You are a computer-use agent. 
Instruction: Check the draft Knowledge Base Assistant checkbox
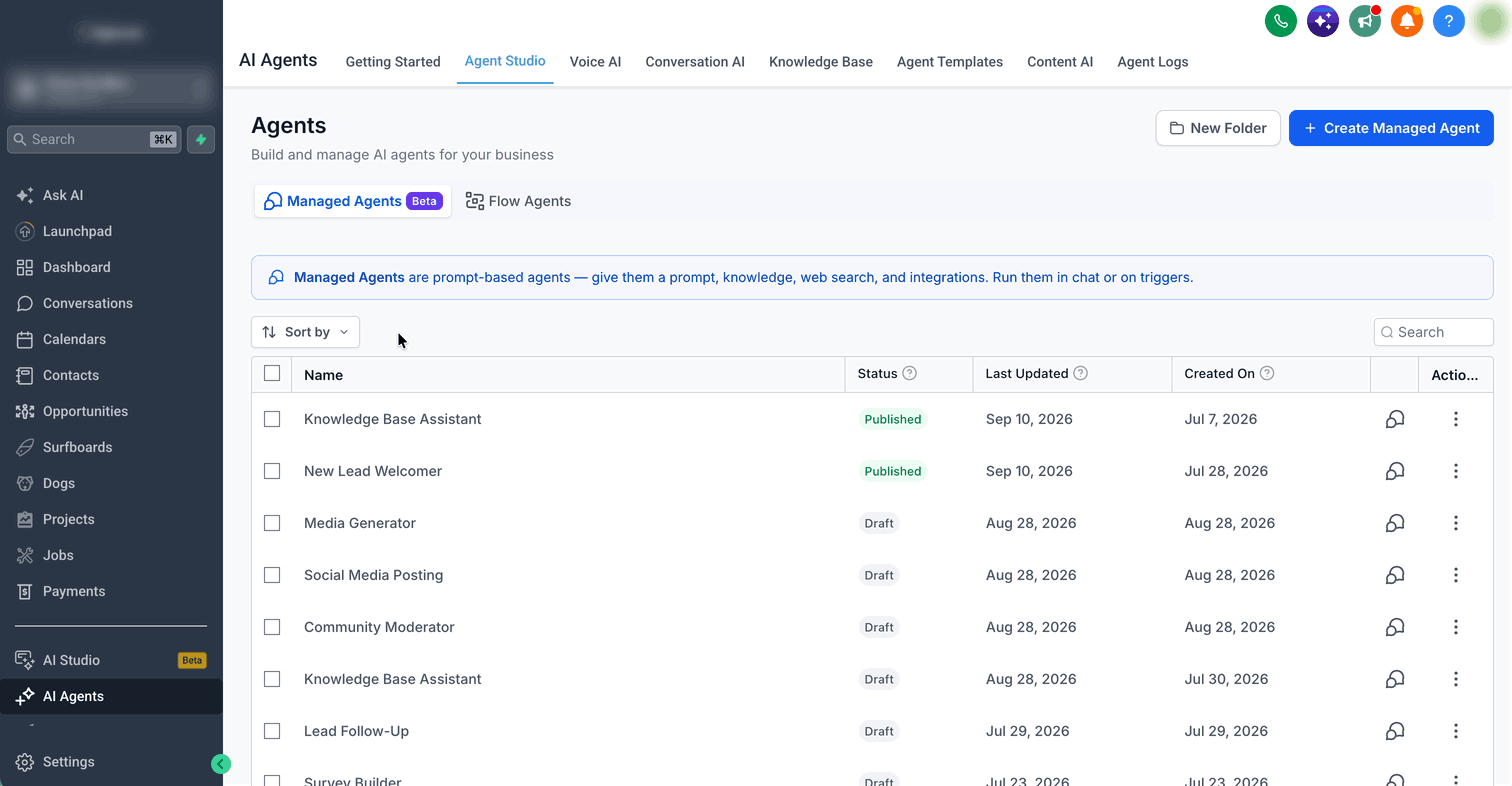tap(272, 679)
